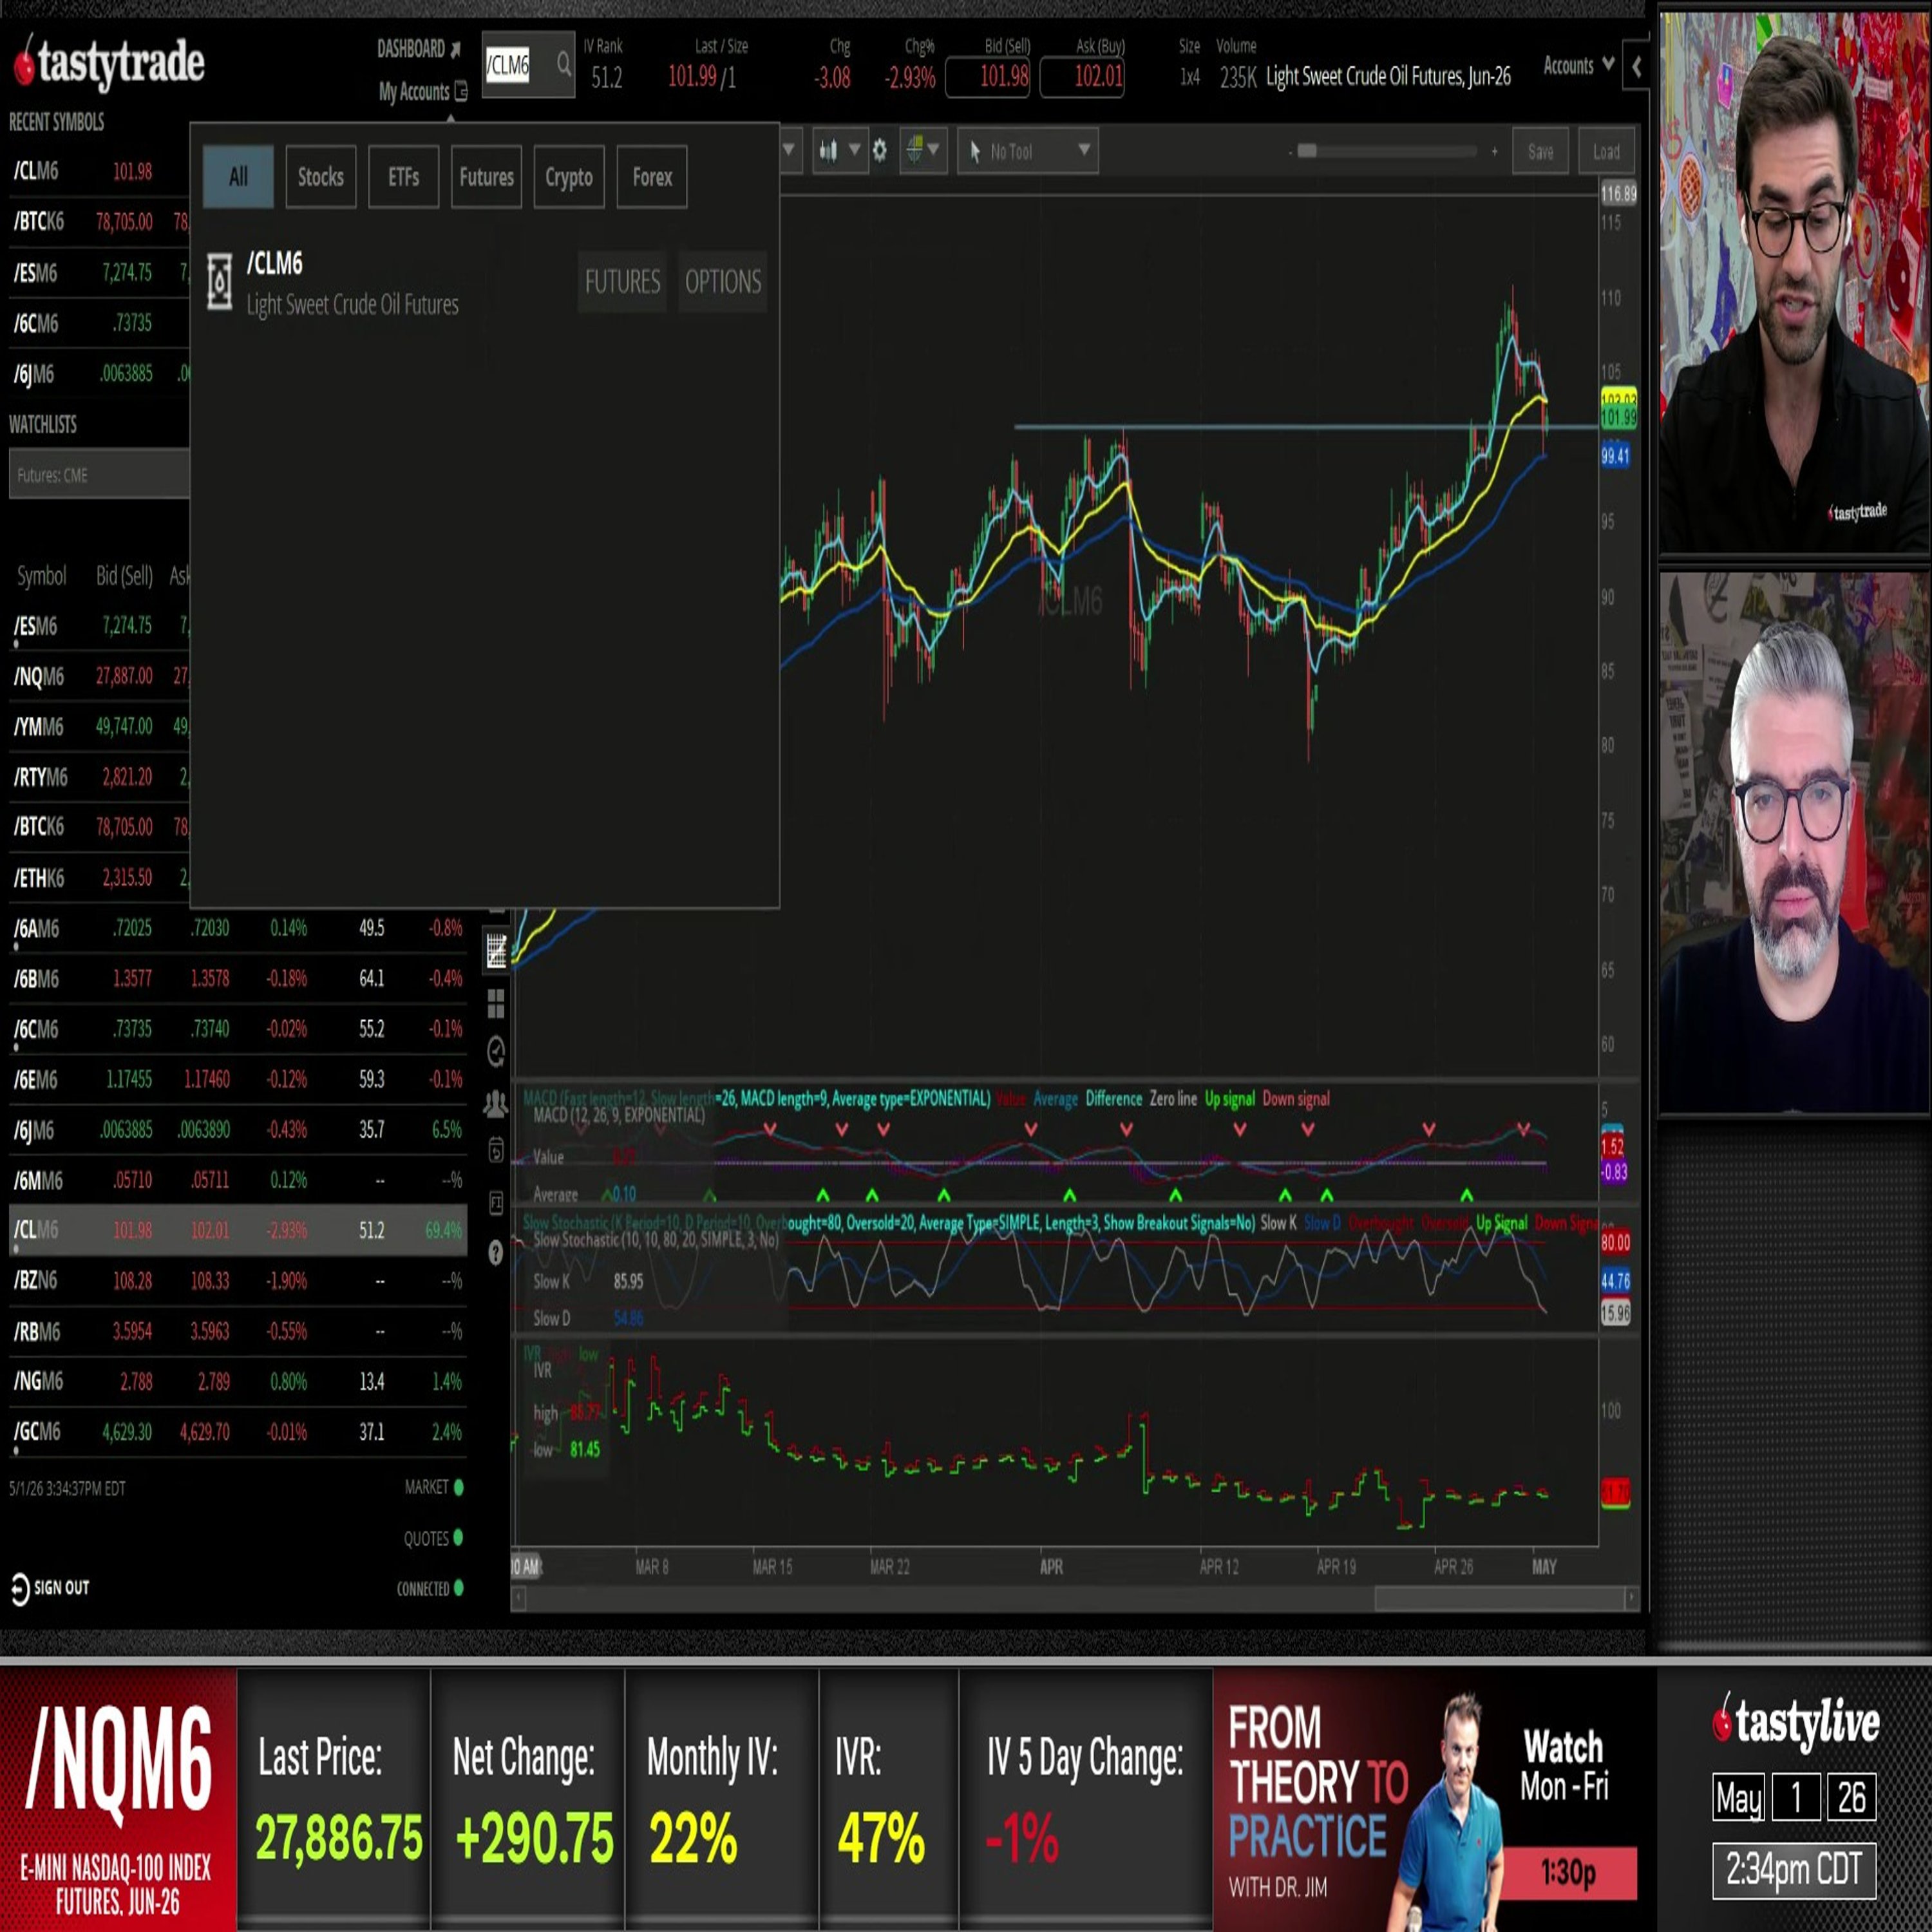Viewport: 1932px width, 1932px height.
Task: Click the magnifier icon in the symbol search box
Action: (x=564, y=65)
